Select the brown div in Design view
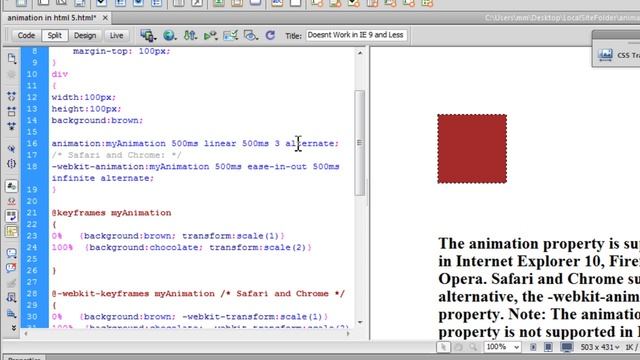Screen dimensions: 640x360 [472, 149]
